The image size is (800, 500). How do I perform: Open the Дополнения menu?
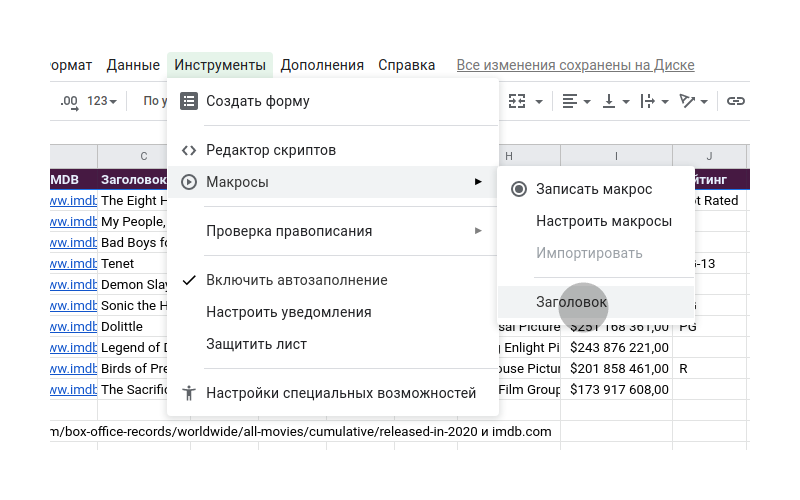(x=322, y=65)
